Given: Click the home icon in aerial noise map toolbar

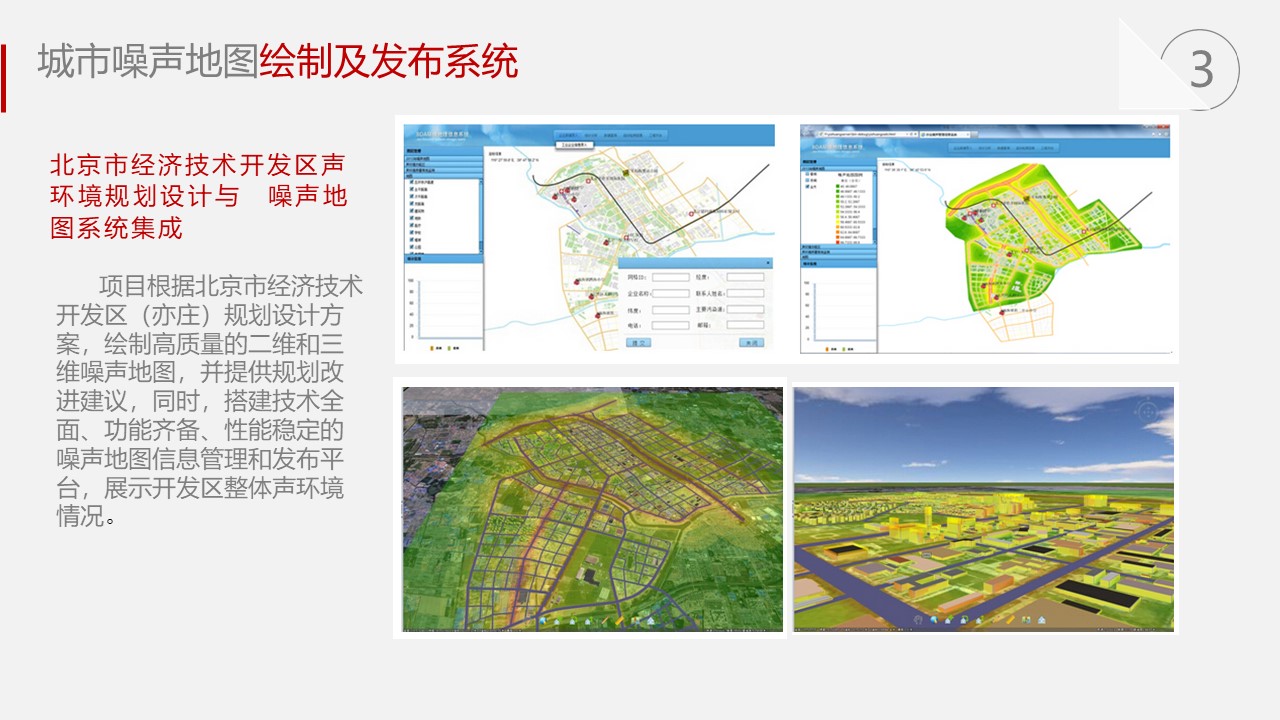Looking at the screenshot, I should tap(651, 622).
